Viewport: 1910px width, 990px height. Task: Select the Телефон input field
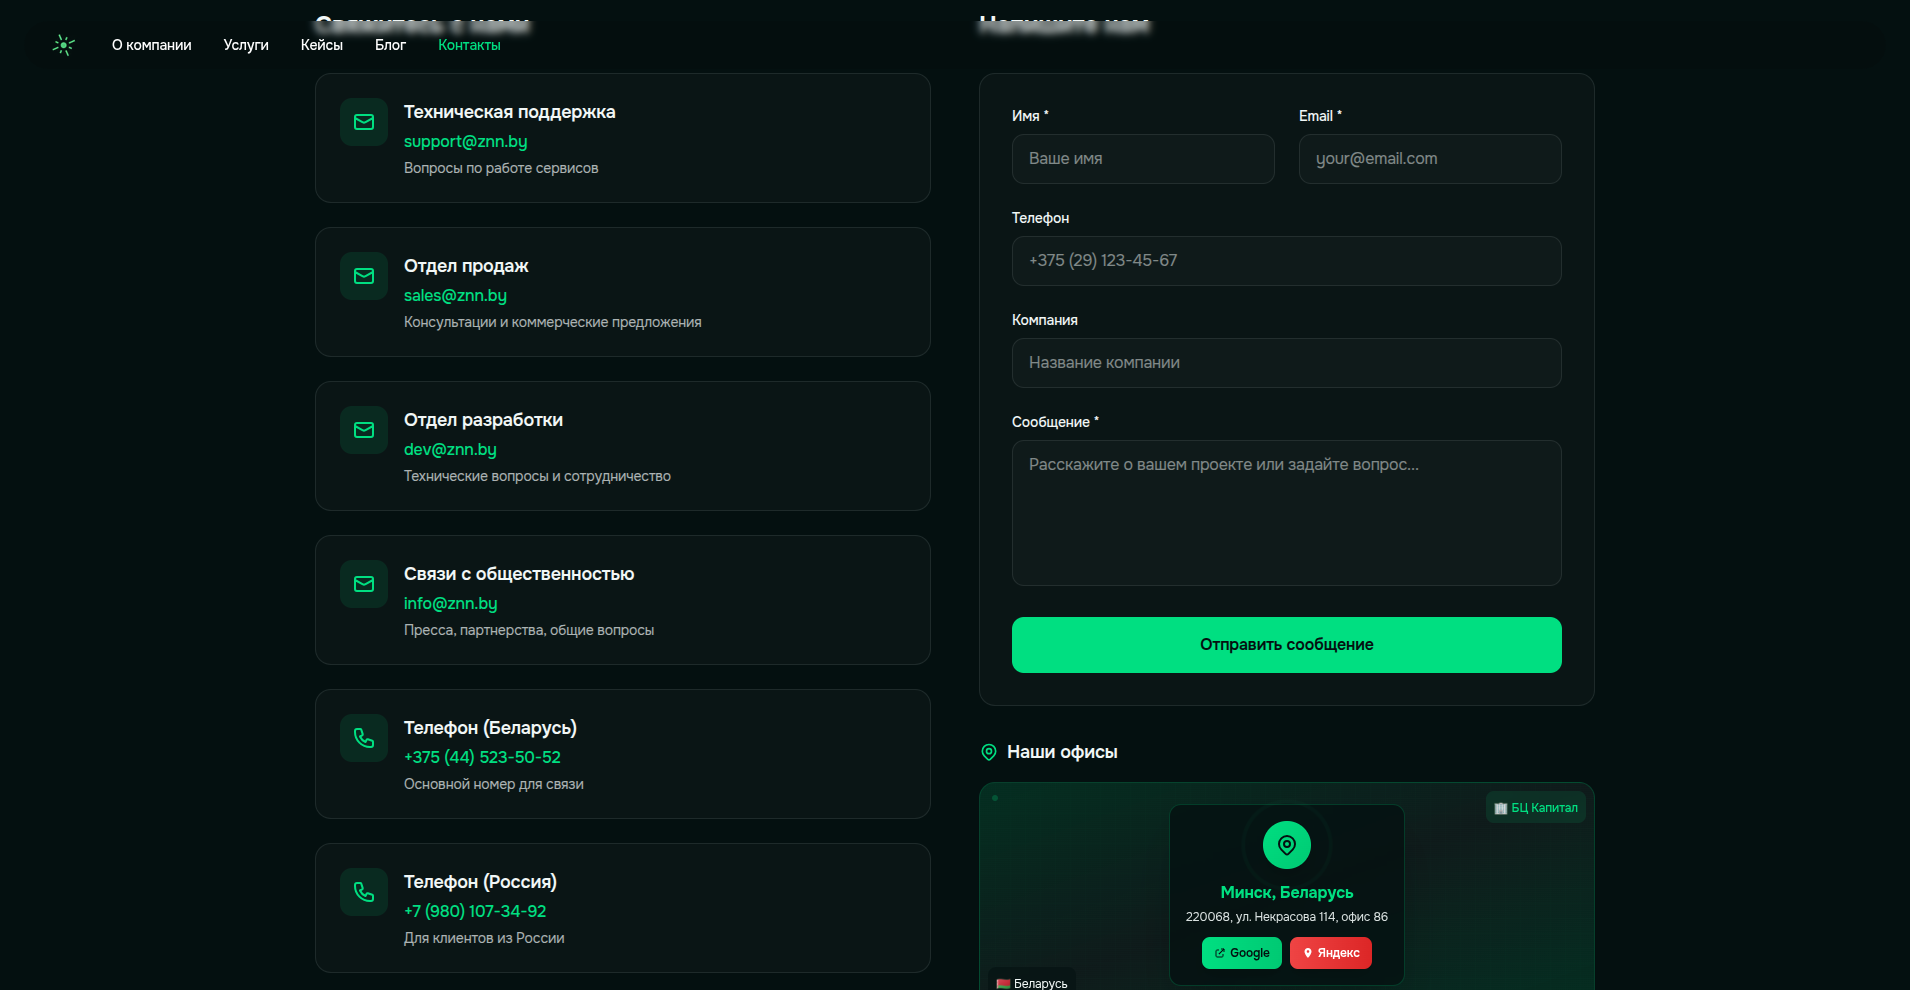pos(1286,261)
